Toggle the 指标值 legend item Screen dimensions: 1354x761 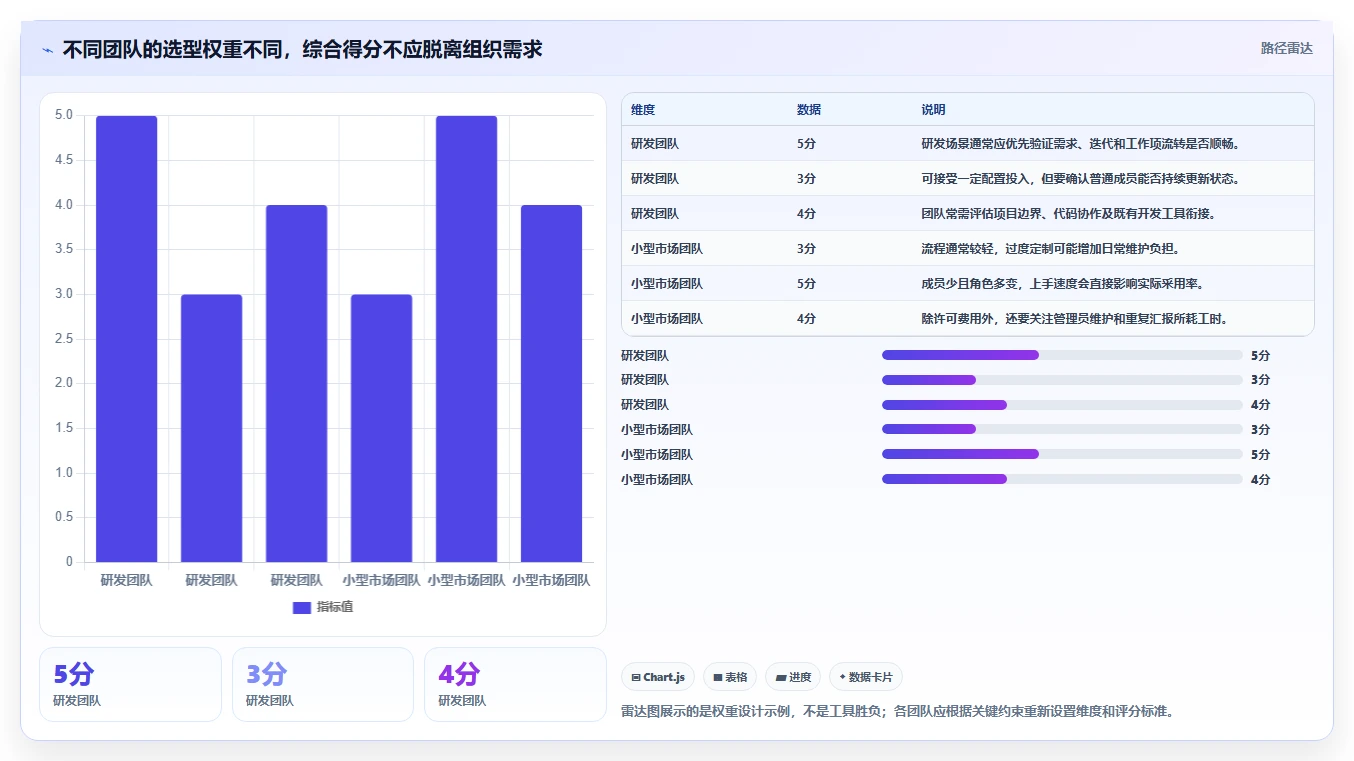click(x=323, y=607)
